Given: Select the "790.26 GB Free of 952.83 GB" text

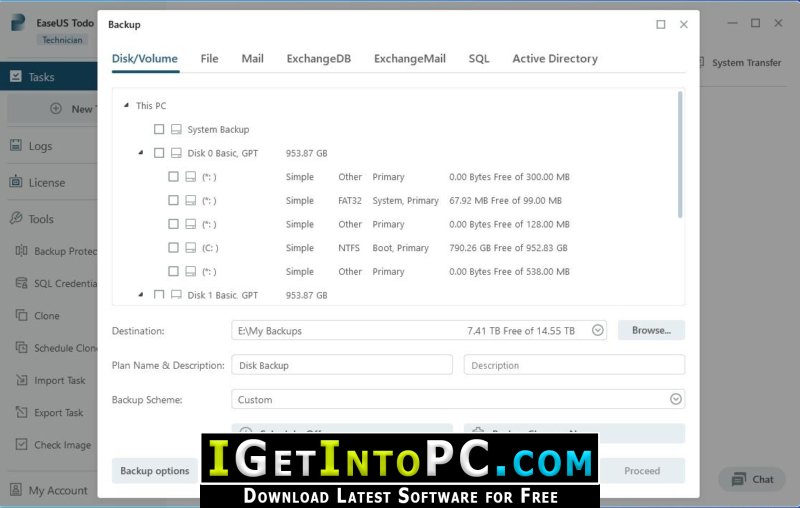Looking at the screenshot, I should 508,247.
